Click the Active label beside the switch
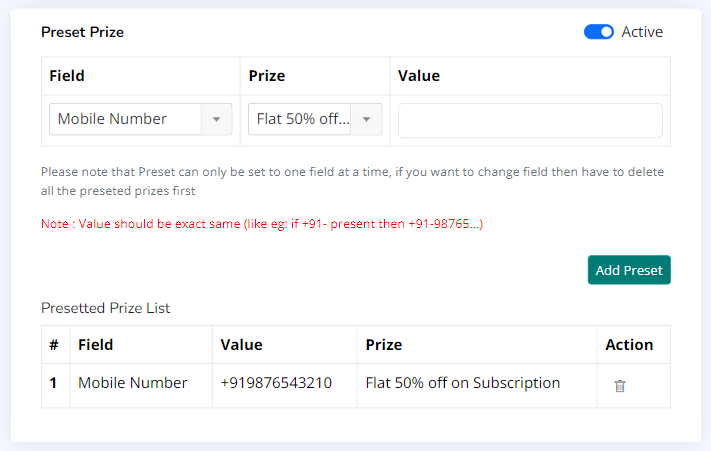The height and width of the screenshot is (451, 711). point(642,32)
